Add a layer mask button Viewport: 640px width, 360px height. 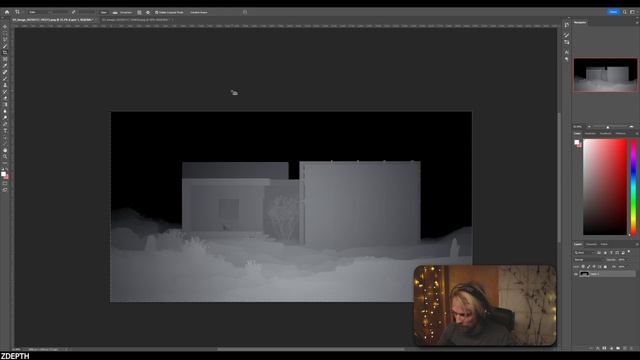[604, 348]
